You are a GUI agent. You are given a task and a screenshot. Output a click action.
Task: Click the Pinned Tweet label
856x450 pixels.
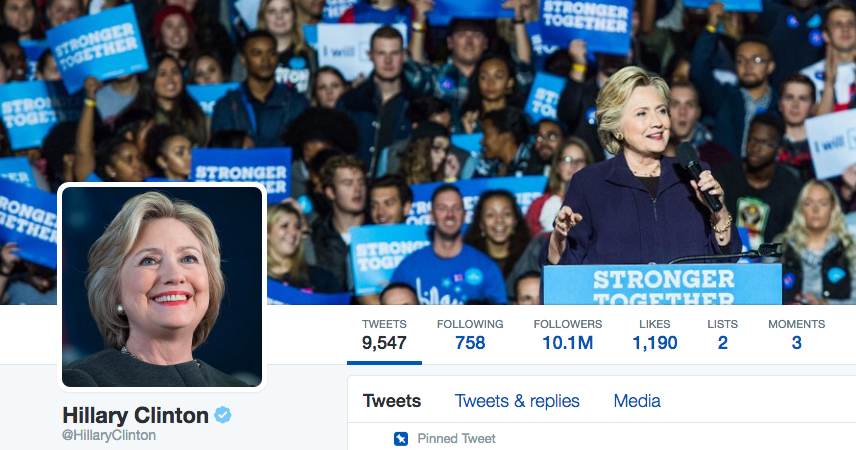[x=456, y=439]
